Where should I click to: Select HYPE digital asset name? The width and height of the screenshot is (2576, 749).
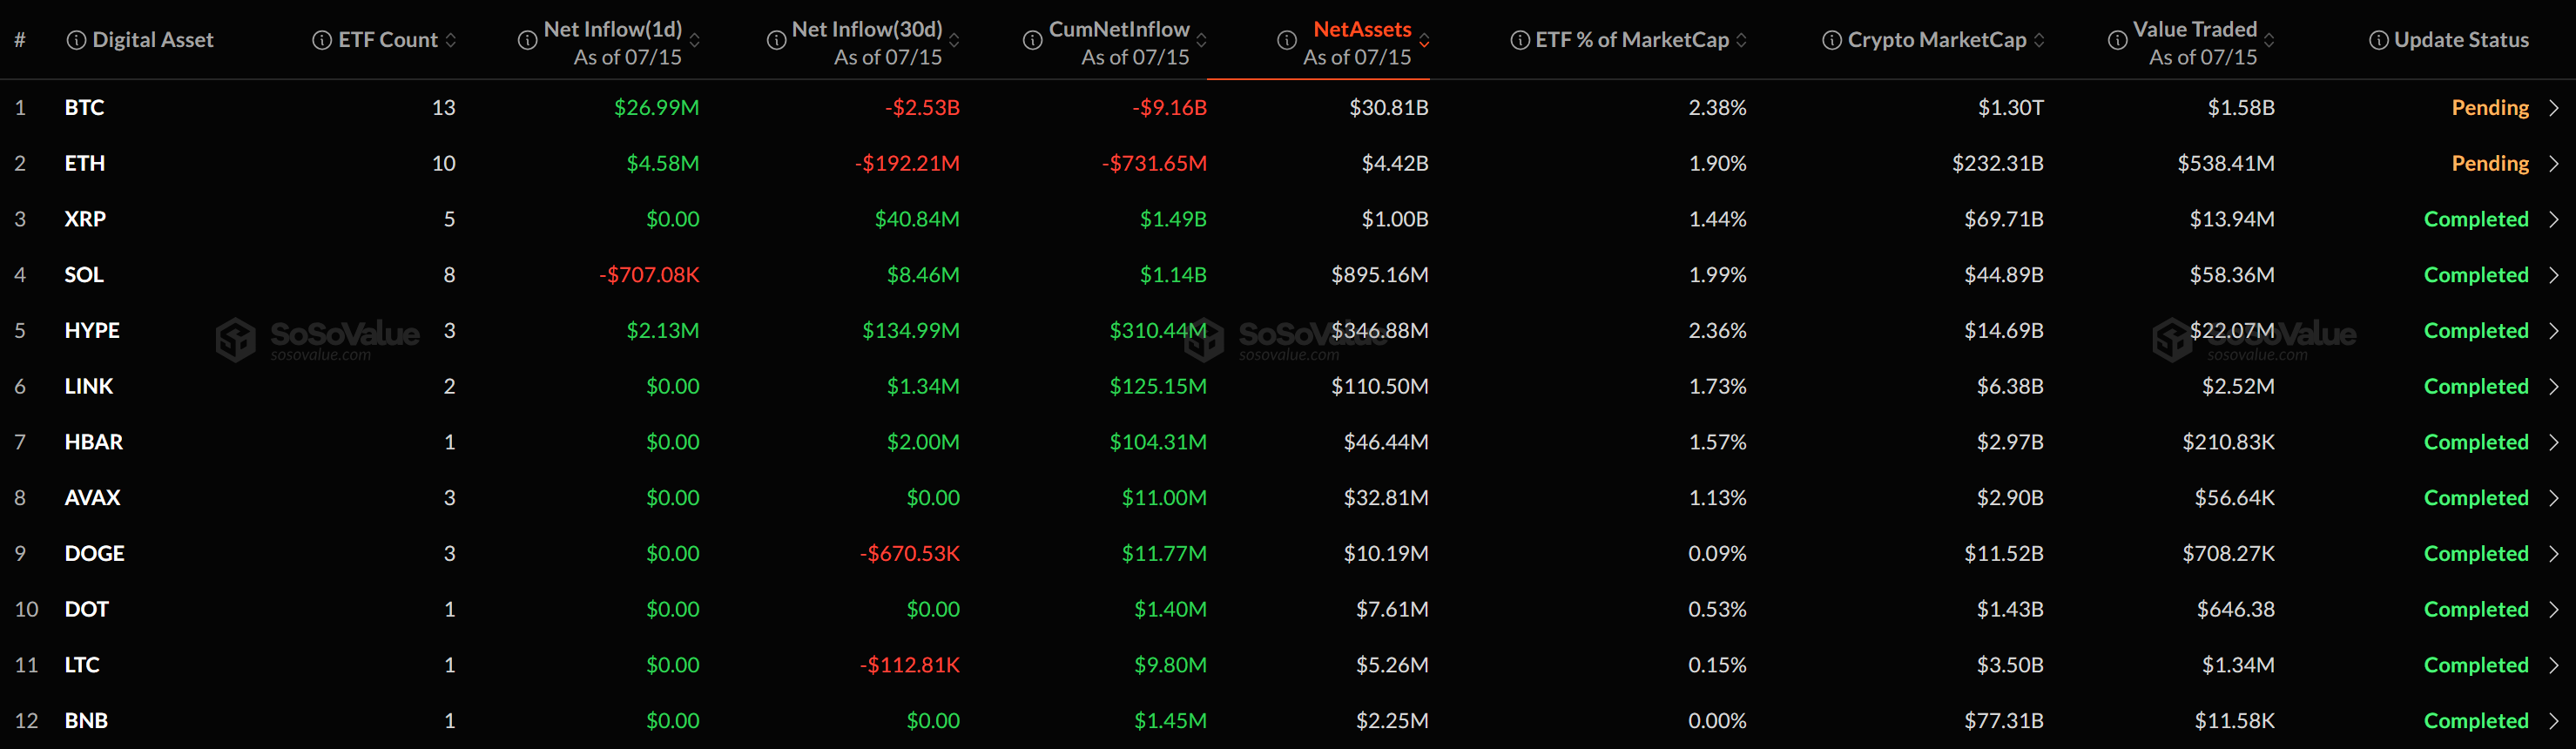click(x=92, y=330)
